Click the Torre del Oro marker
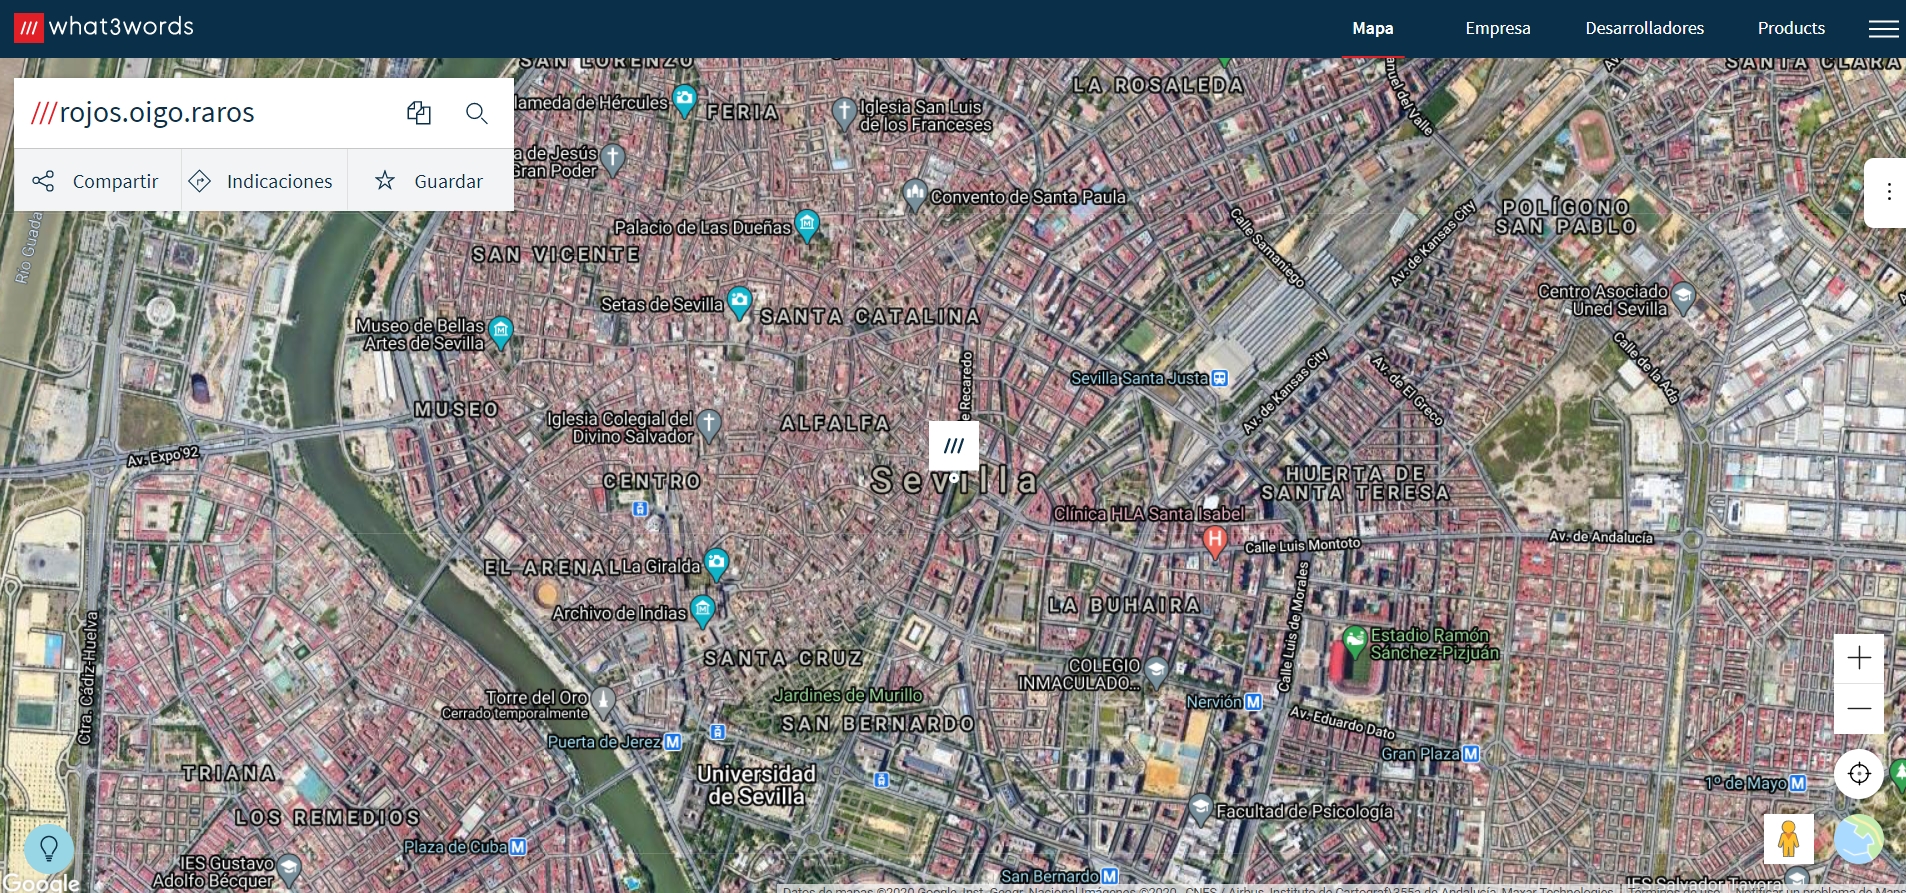 click(x=603, y=702)
